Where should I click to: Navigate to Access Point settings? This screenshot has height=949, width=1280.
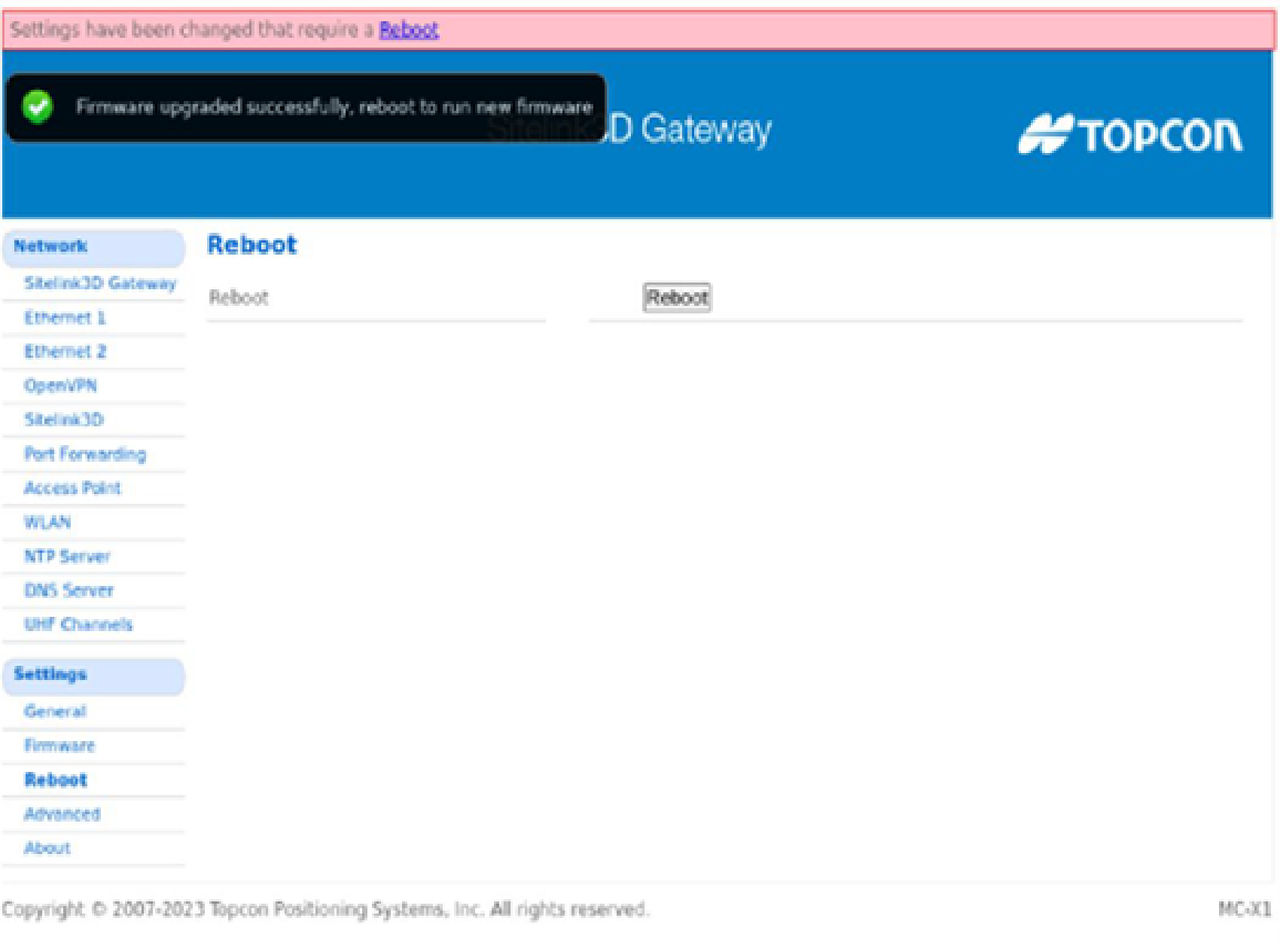click(73, 488)
